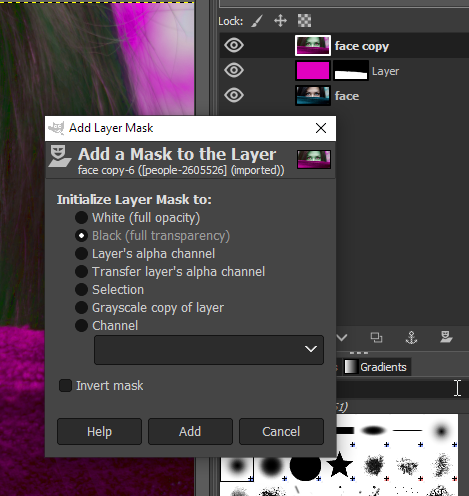
Task: Select the dense round splatter brush next to star
Action: point(374,465)
